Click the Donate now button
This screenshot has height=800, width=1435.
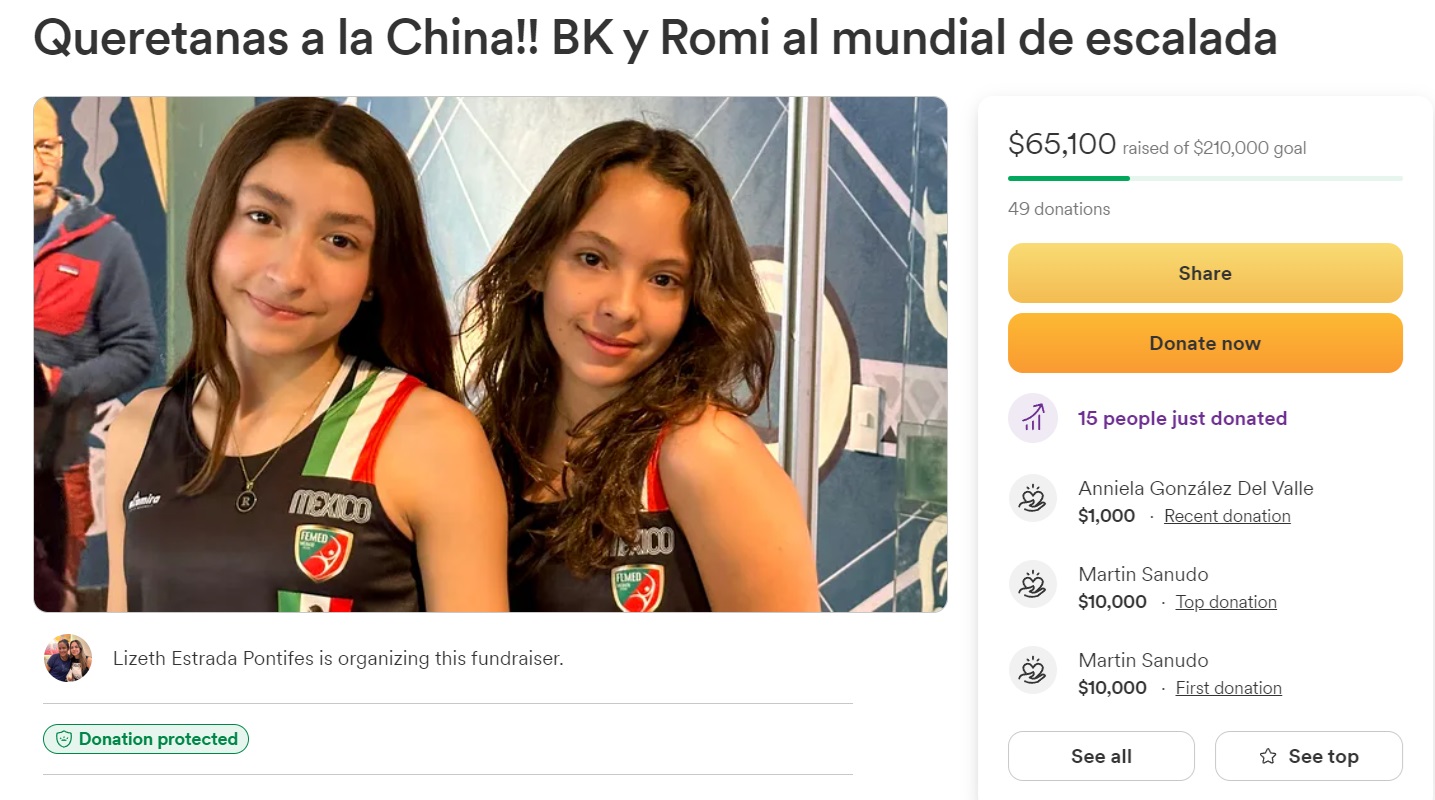[1205, 343]
